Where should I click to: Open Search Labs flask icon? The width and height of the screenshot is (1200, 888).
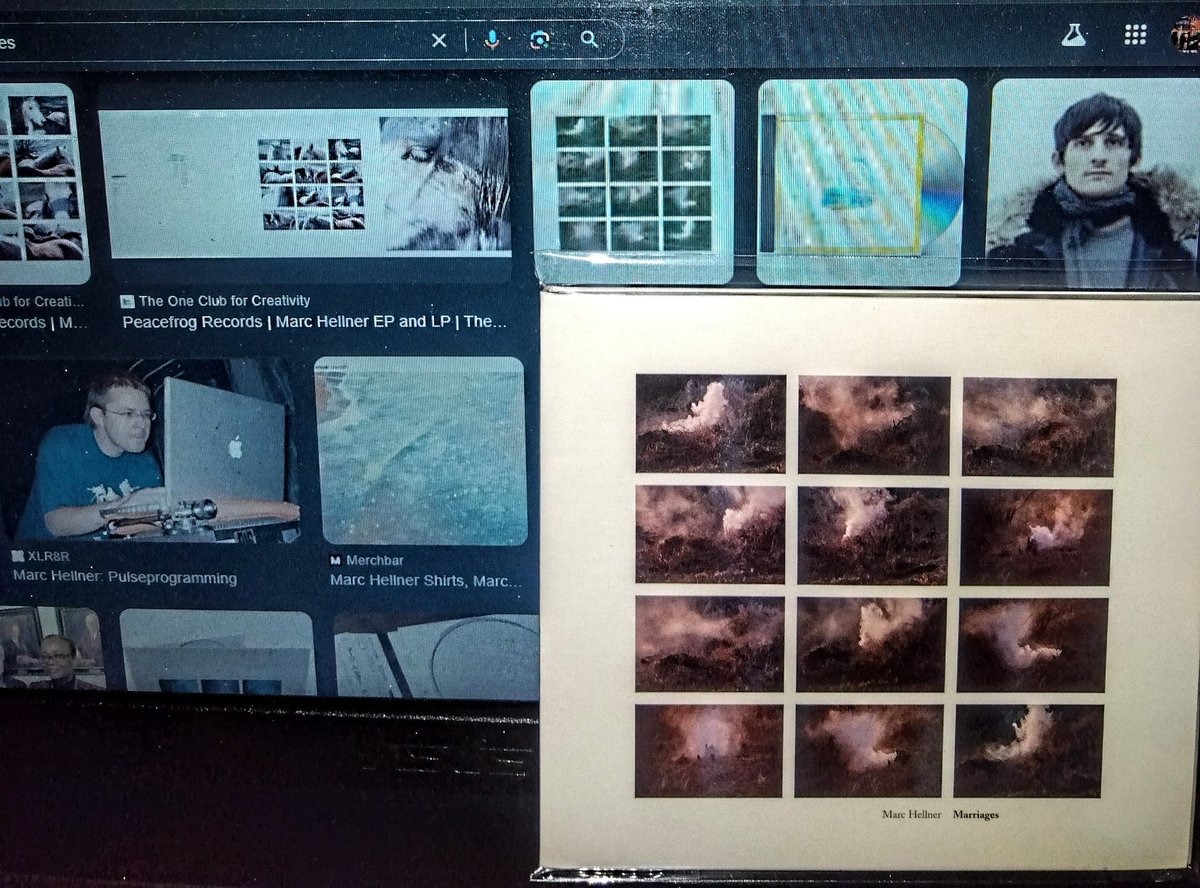pos(1074,35)
